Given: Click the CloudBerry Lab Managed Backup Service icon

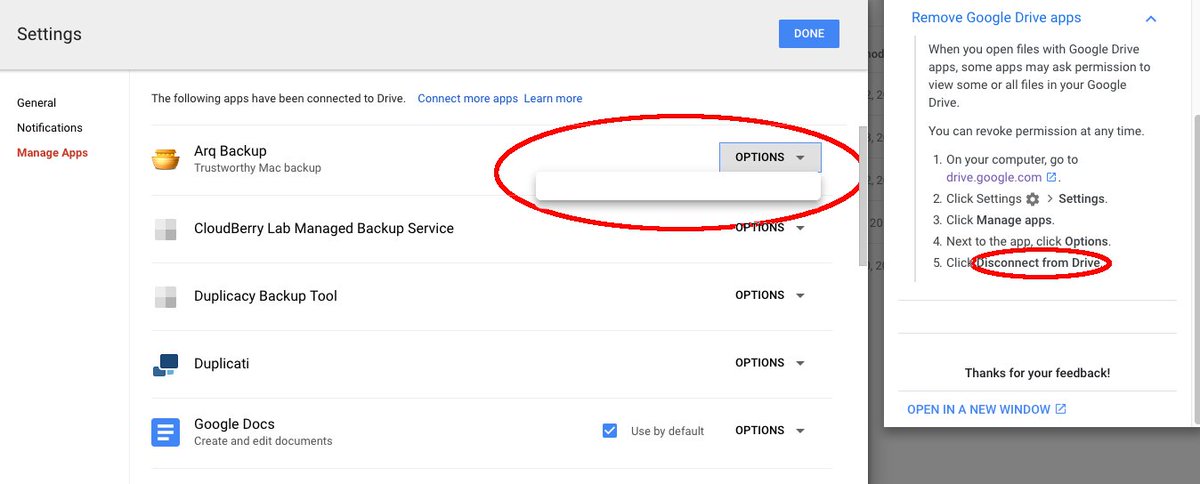Looking at the screenshot, I should click(x=165, y=229).
